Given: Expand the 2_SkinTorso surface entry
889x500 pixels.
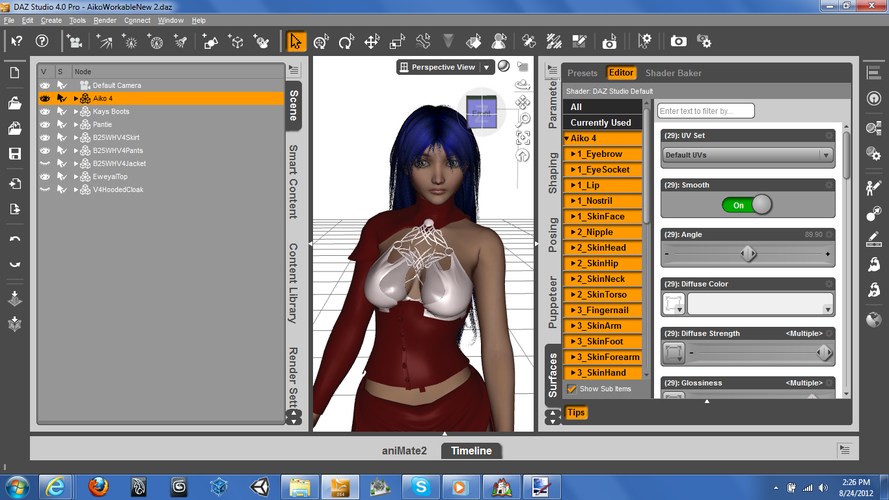Looking at the screenshot, I should pyautogui.click(x=573, y=294).
